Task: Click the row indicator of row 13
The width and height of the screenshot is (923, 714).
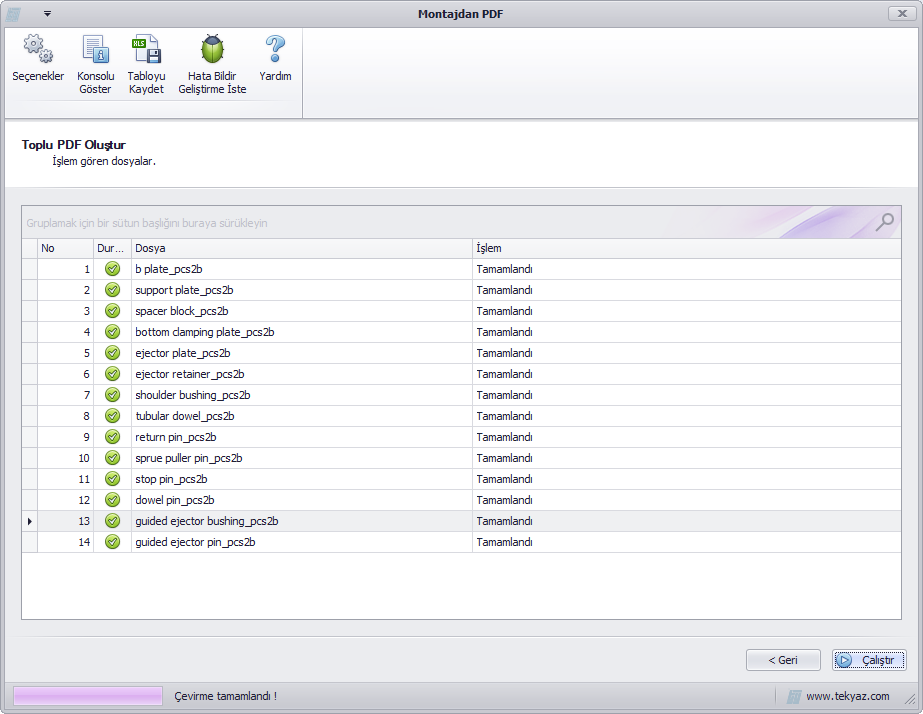Action: [x=29, y=521]
